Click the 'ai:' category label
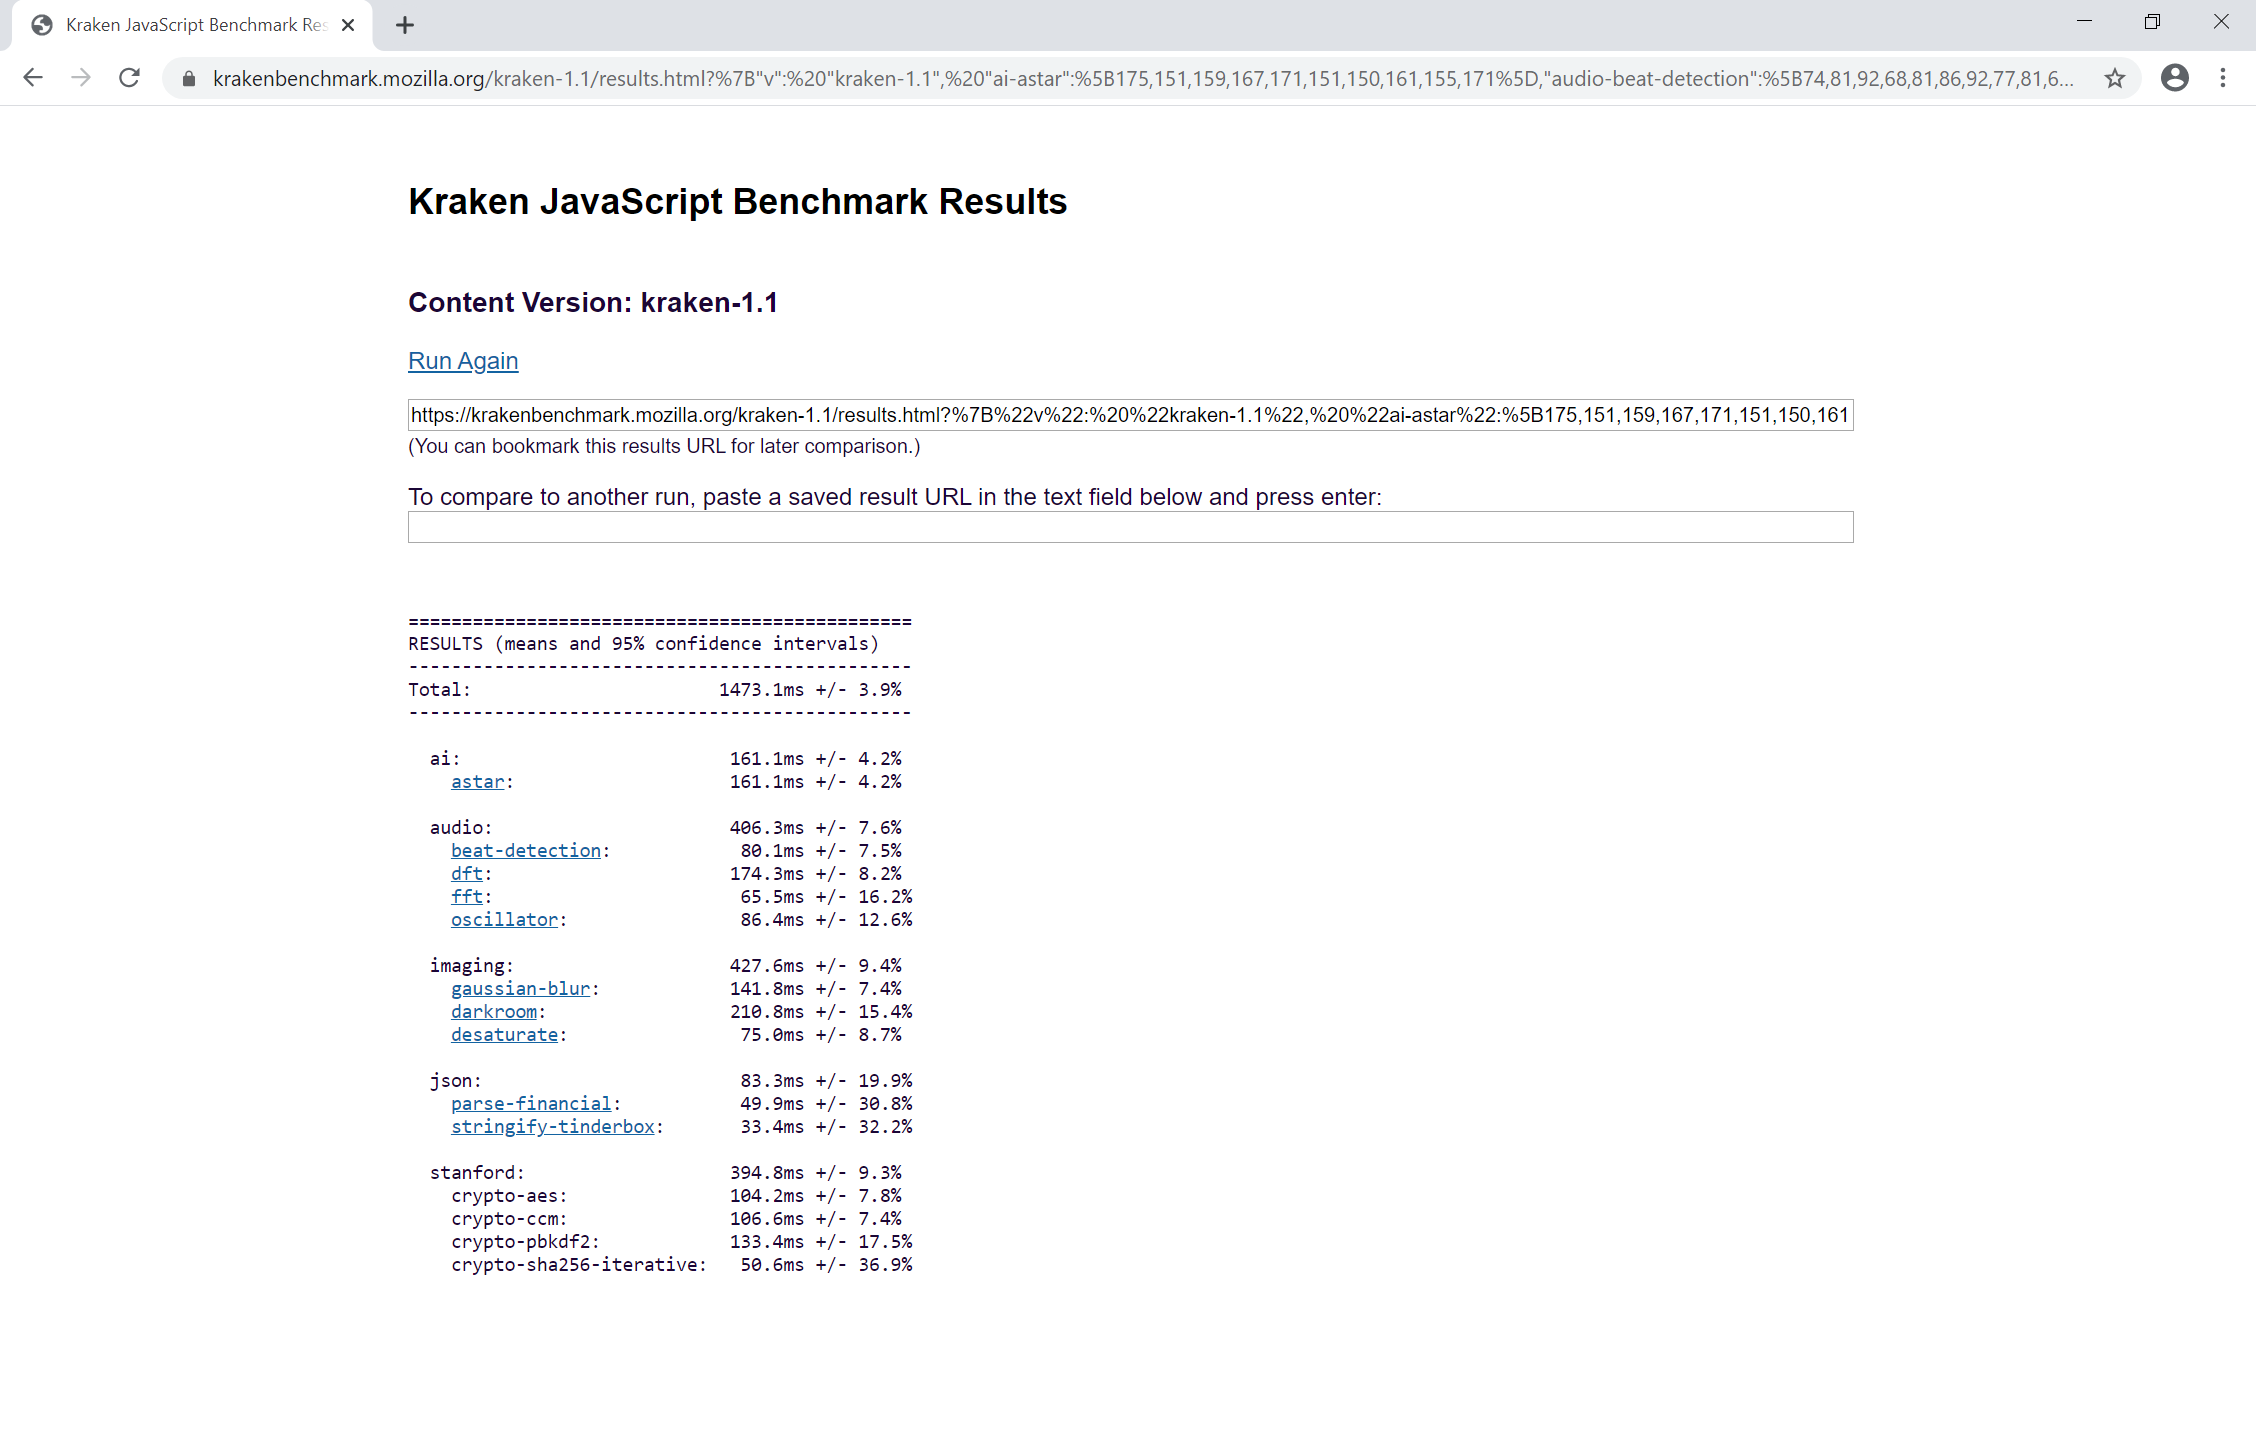 445,759
